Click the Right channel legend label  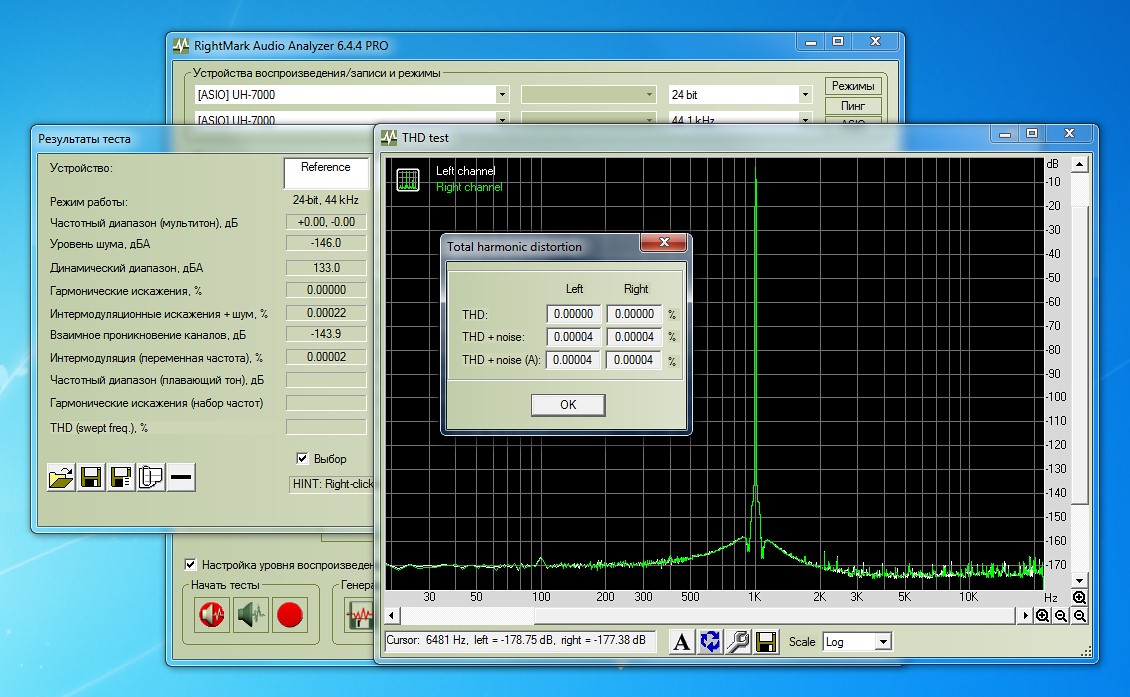[x=469, y=187]
